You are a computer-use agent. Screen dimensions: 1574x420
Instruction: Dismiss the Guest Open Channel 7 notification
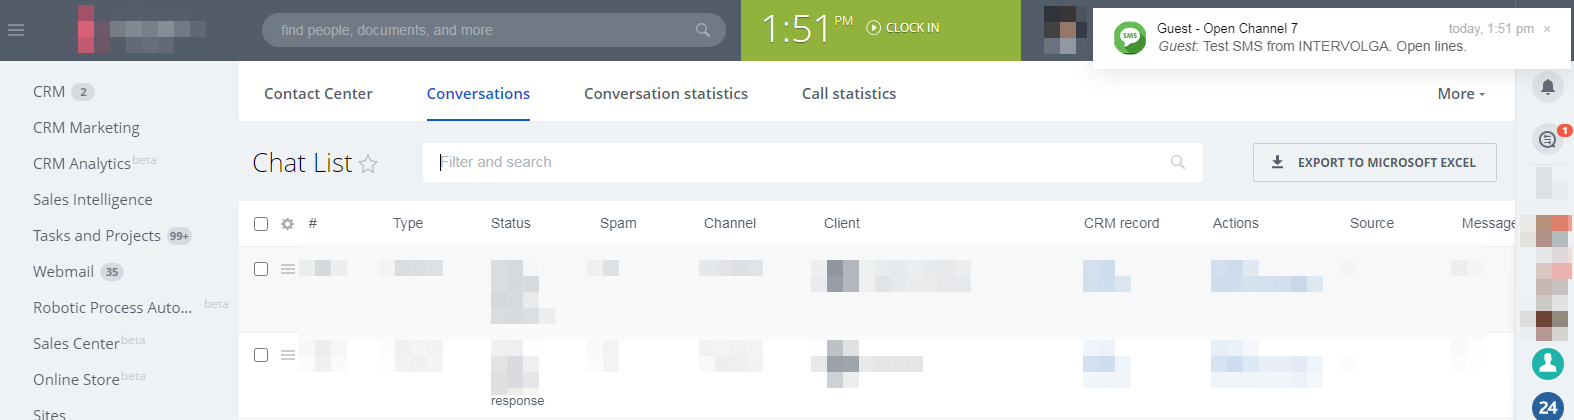pos(1547,29)
